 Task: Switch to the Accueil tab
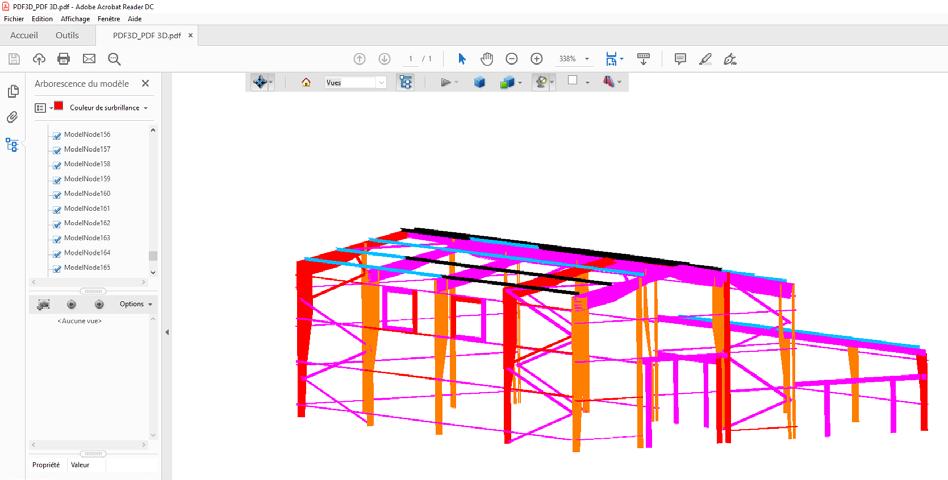[x=24, y=35]
